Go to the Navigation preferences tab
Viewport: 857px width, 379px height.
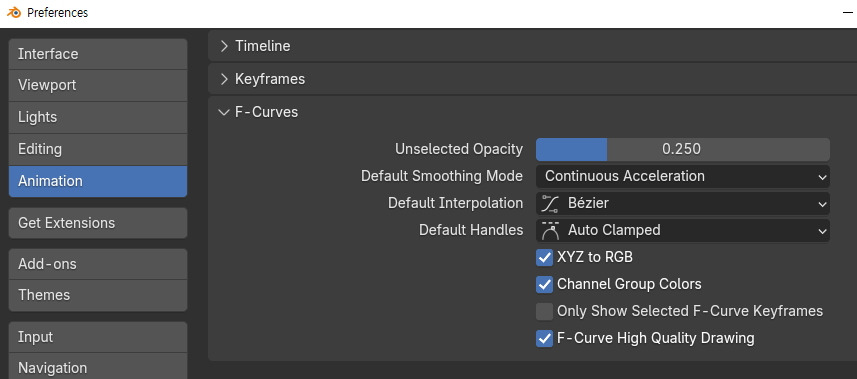click(98, 367)
